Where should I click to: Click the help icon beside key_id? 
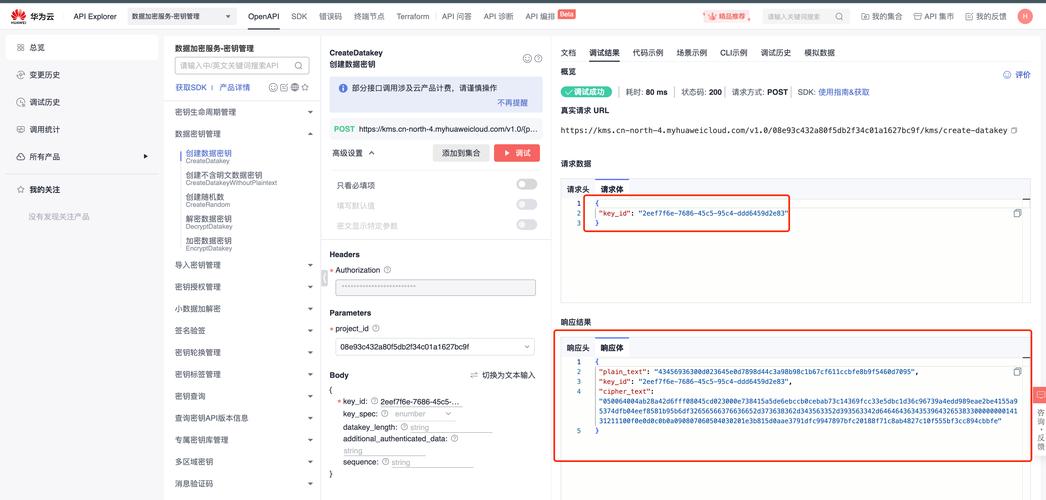(x=374, y=401)
